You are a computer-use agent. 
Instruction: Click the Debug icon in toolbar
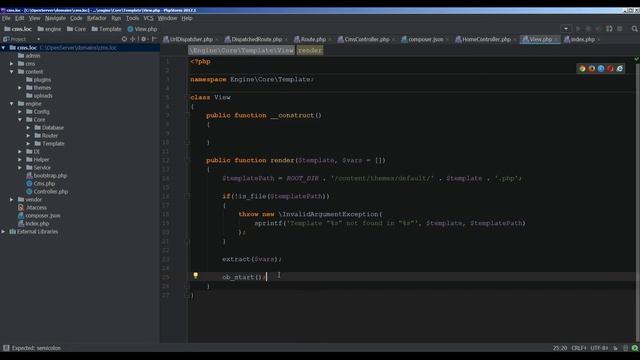pyautogui.click(x=588, y=29)
